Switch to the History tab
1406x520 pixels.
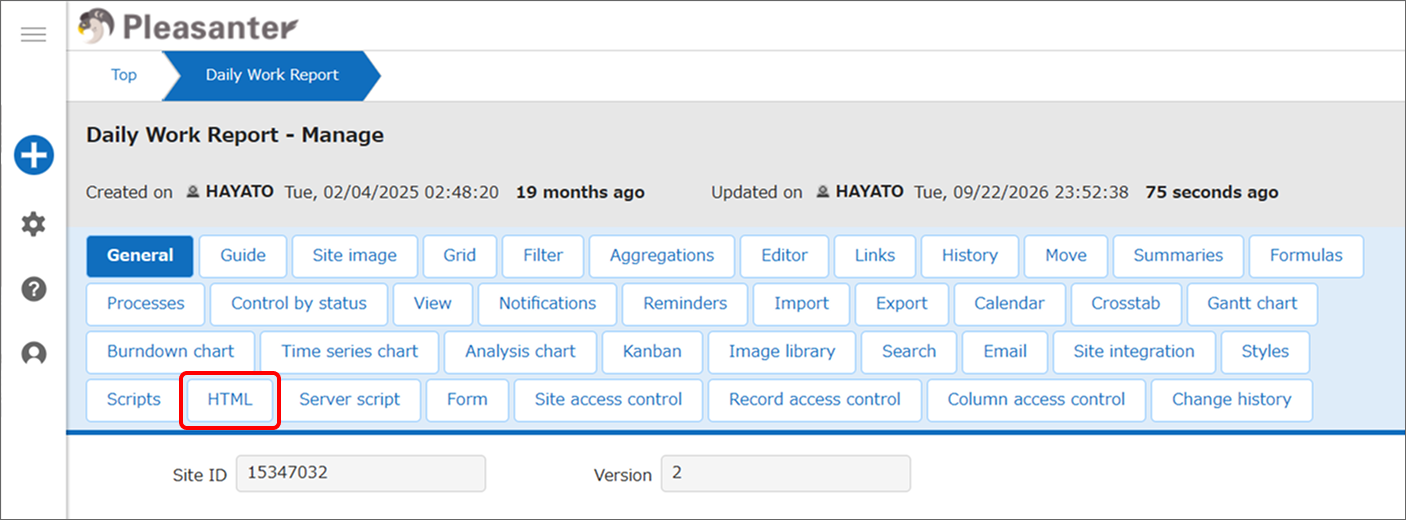pos(970,256)
